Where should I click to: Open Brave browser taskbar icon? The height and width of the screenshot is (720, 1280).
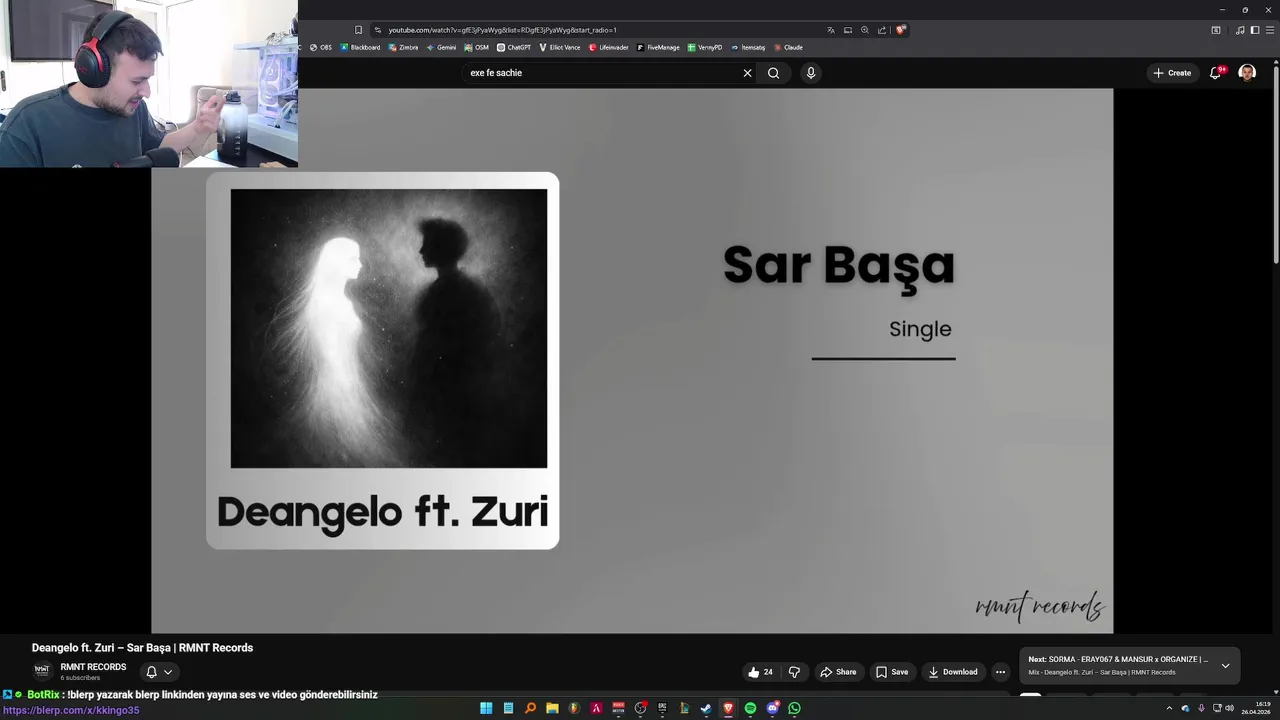(x=728, y=708)
